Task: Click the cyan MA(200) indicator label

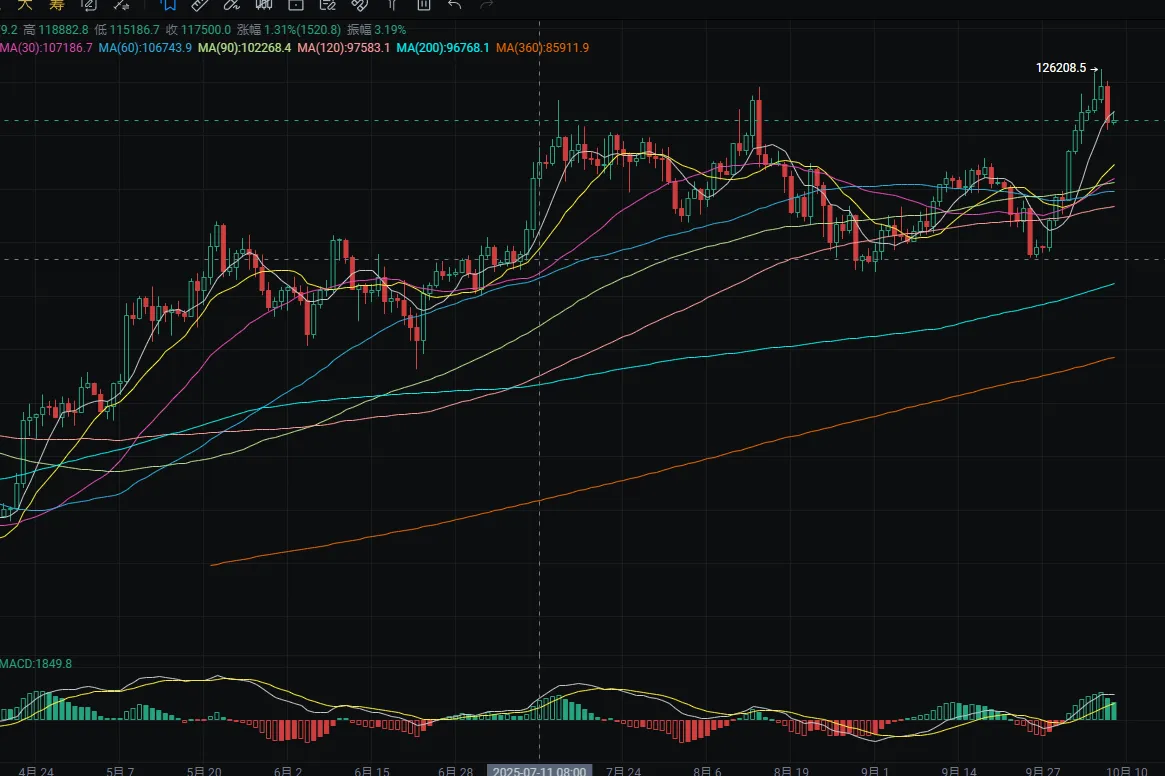Action: click(443, 47)
